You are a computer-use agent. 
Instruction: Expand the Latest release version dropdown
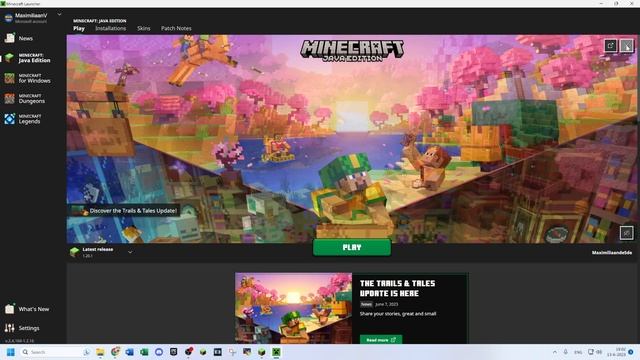[130, 252]
